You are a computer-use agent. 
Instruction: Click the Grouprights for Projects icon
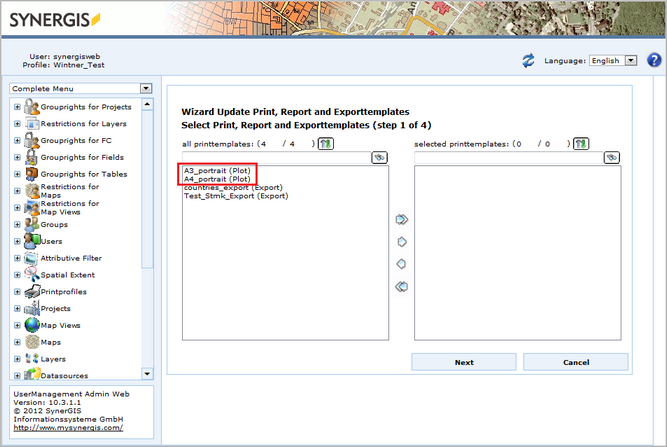(32, 107)
